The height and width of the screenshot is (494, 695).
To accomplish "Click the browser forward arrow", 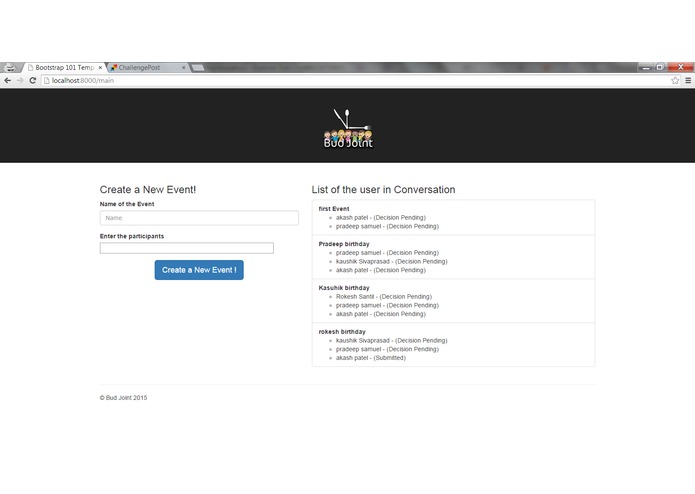I will [20, 80].
